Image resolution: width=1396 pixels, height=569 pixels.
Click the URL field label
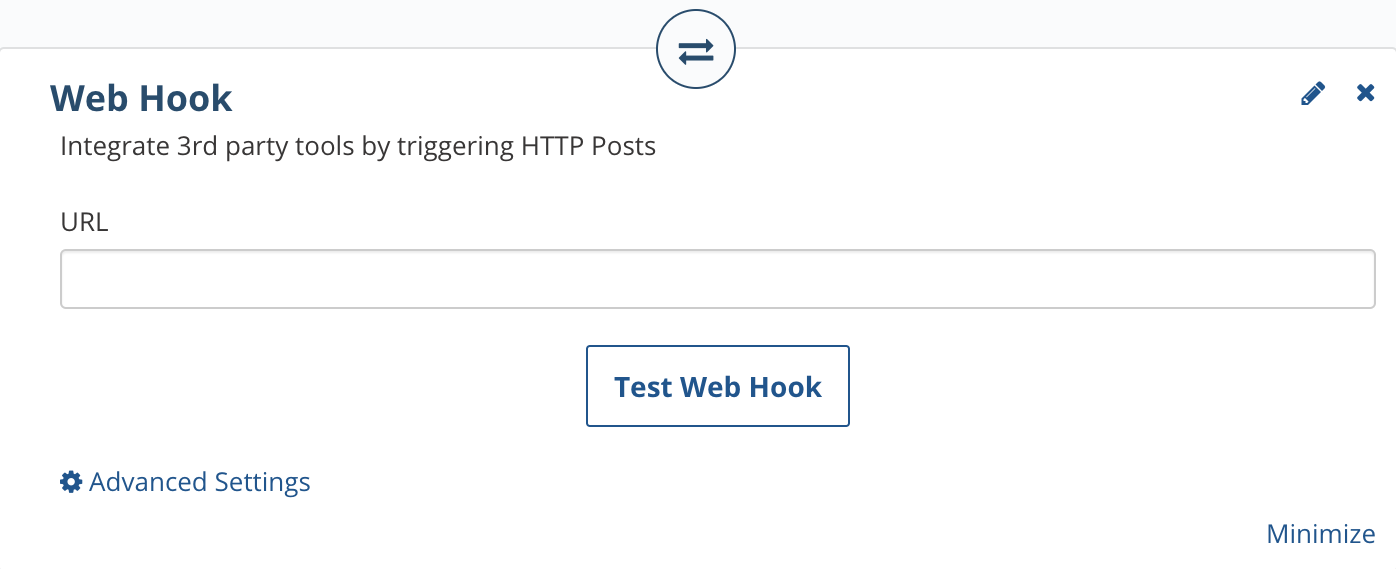coord(84,222)
